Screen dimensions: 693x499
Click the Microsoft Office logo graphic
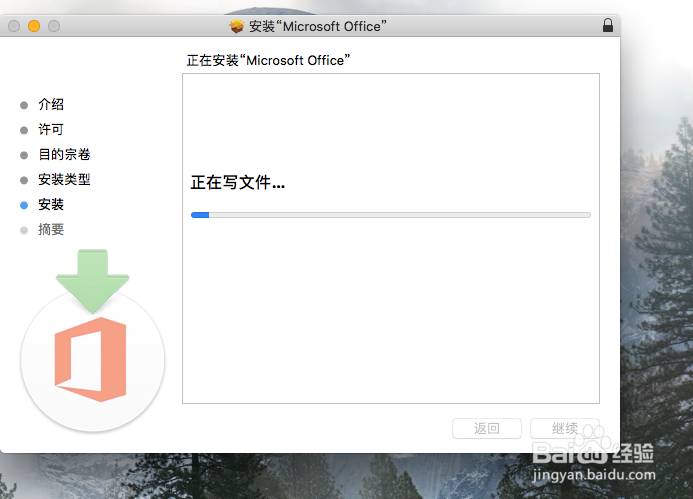click(91, 359)
